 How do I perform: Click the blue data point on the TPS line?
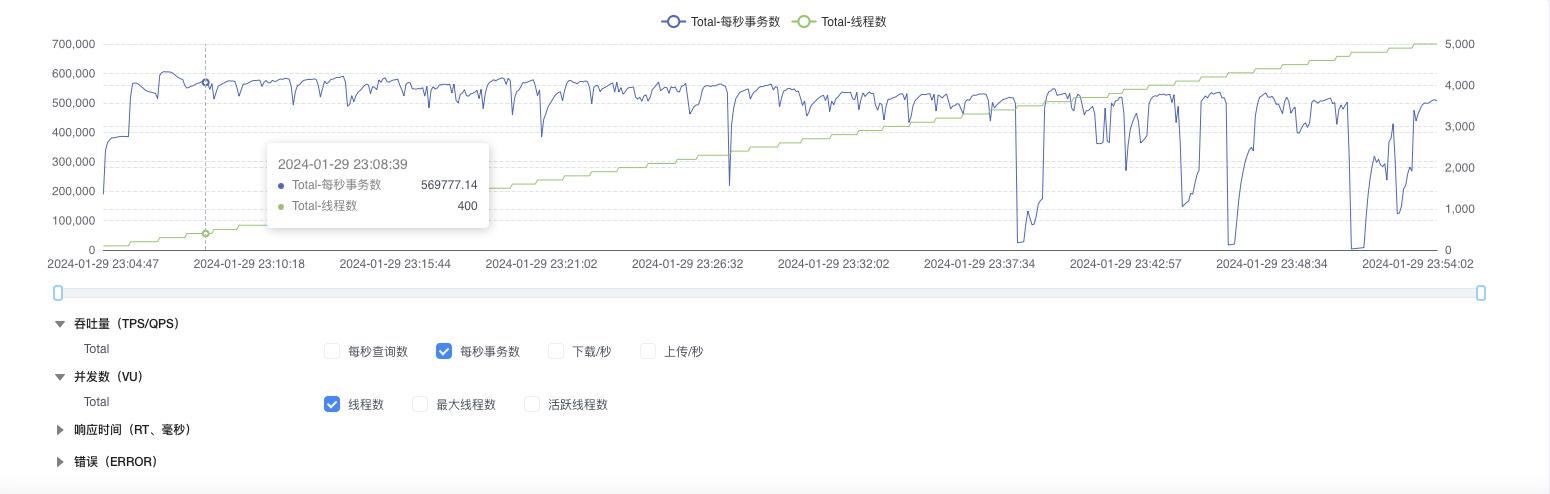205,83
